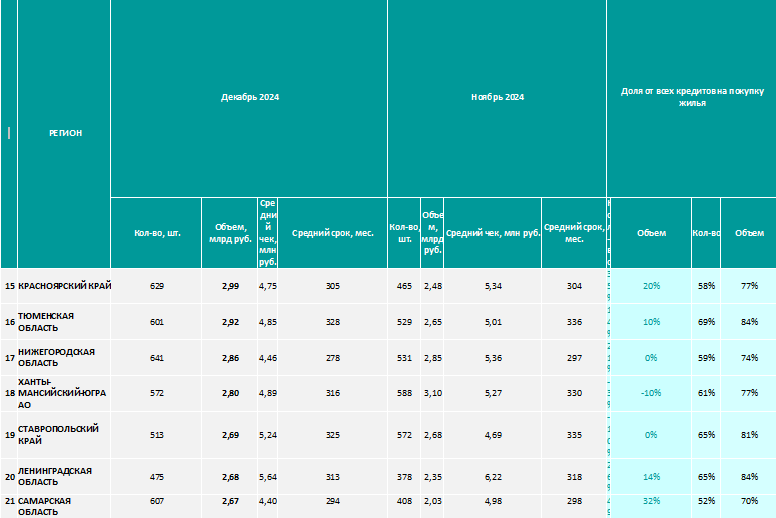Click 513 in Ставропольский край row
Image resolution: width=776 pixels, height=518 pixels.
(x=157, y=435)
